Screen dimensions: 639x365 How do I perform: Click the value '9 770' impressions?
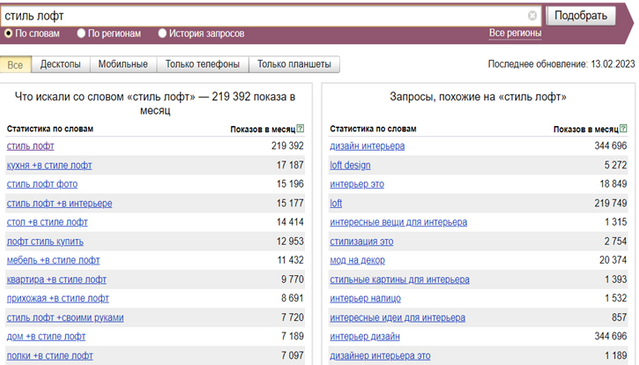pyautogui.click(x=292, y=279)
